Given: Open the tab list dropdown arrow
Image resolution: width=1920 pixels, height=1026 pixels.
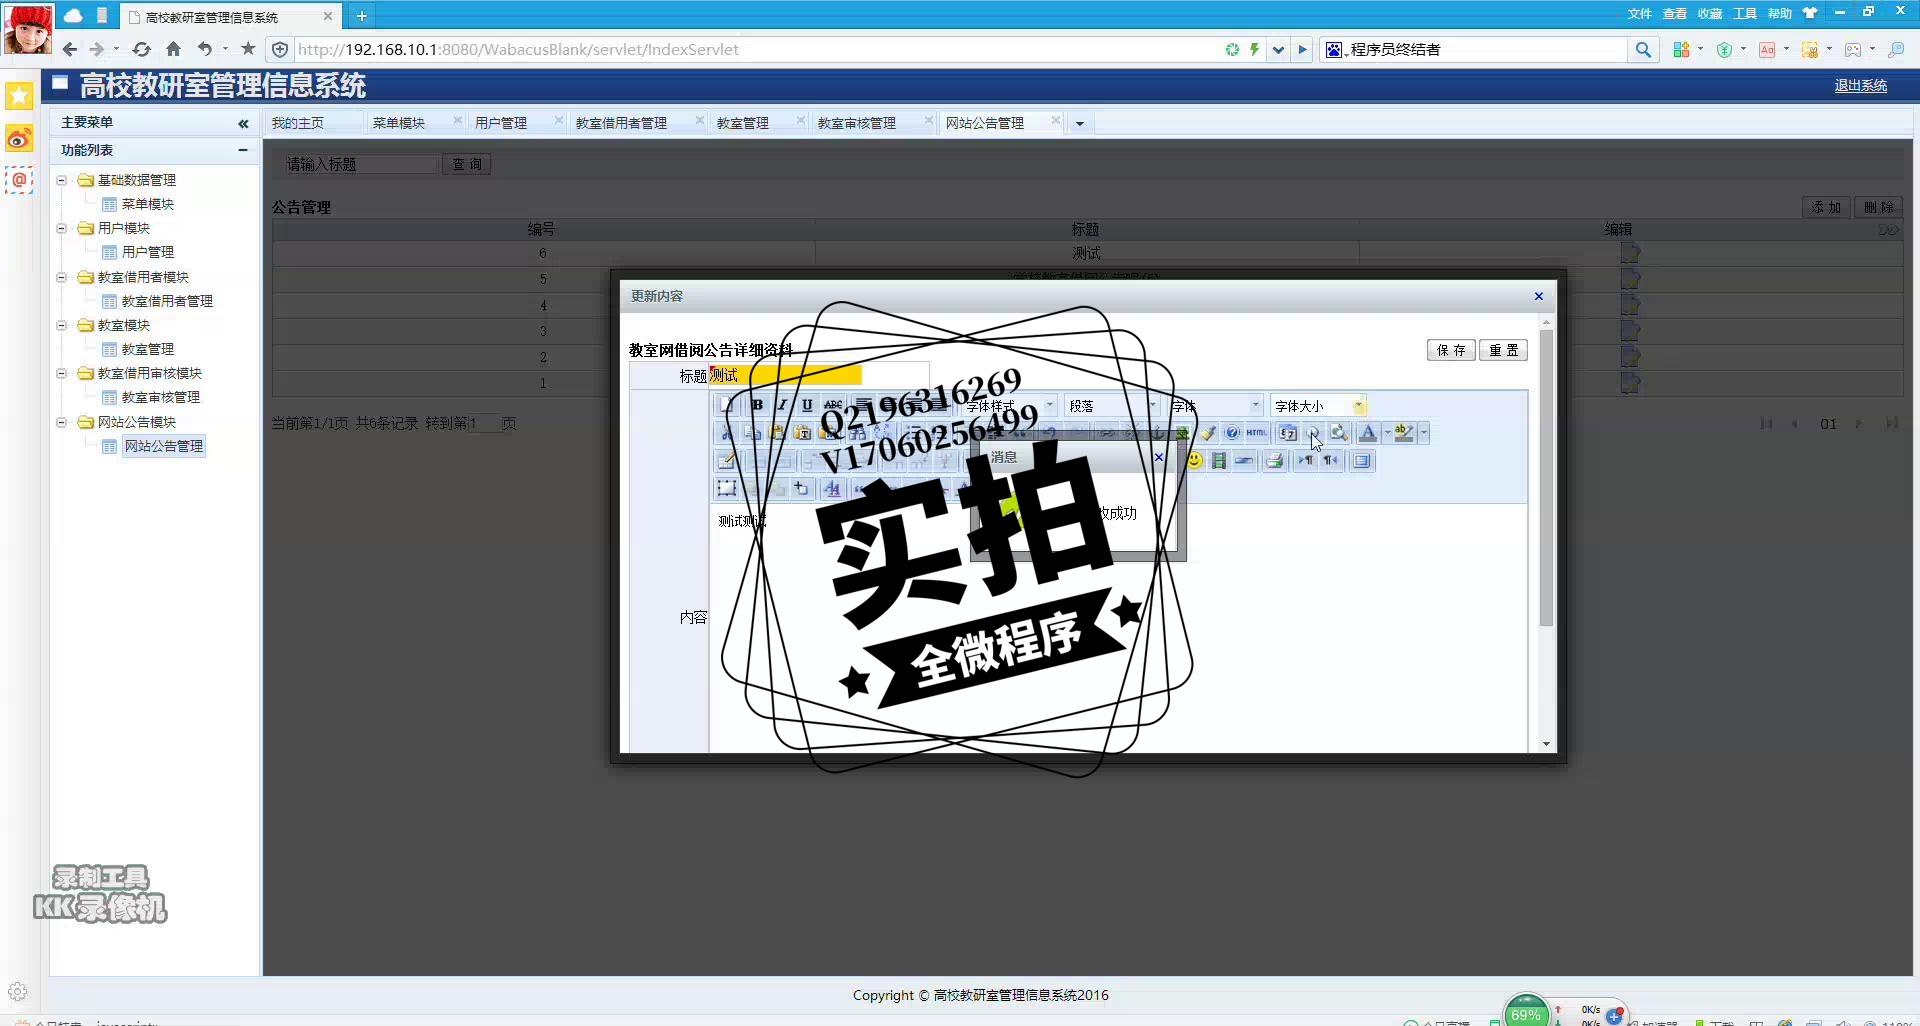Looking at the screenshot, I should click(1079, 124).
